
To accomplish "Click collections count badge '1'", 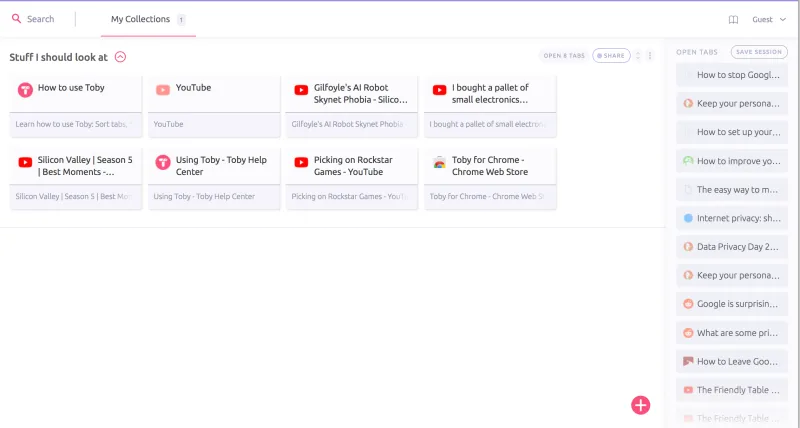I will (x=181, y=20).
